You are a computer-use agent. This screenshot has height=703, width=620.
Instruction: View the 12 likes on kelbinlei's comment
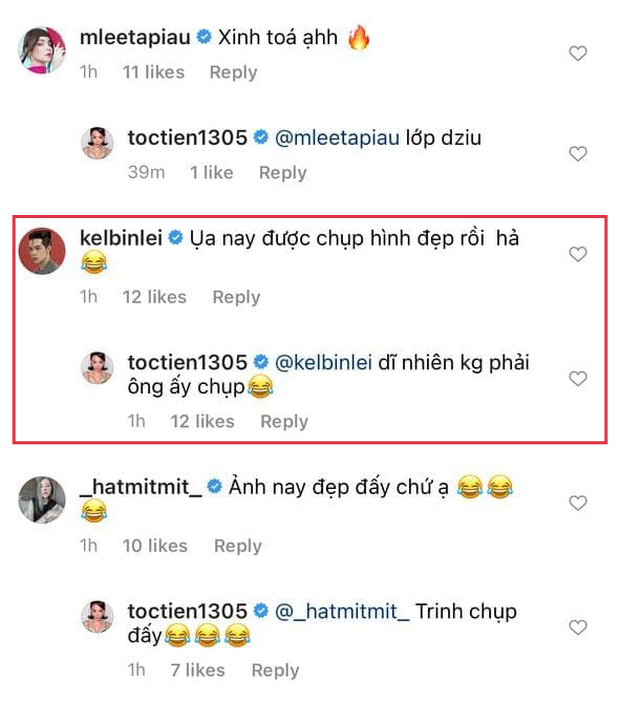click(154, 297)
